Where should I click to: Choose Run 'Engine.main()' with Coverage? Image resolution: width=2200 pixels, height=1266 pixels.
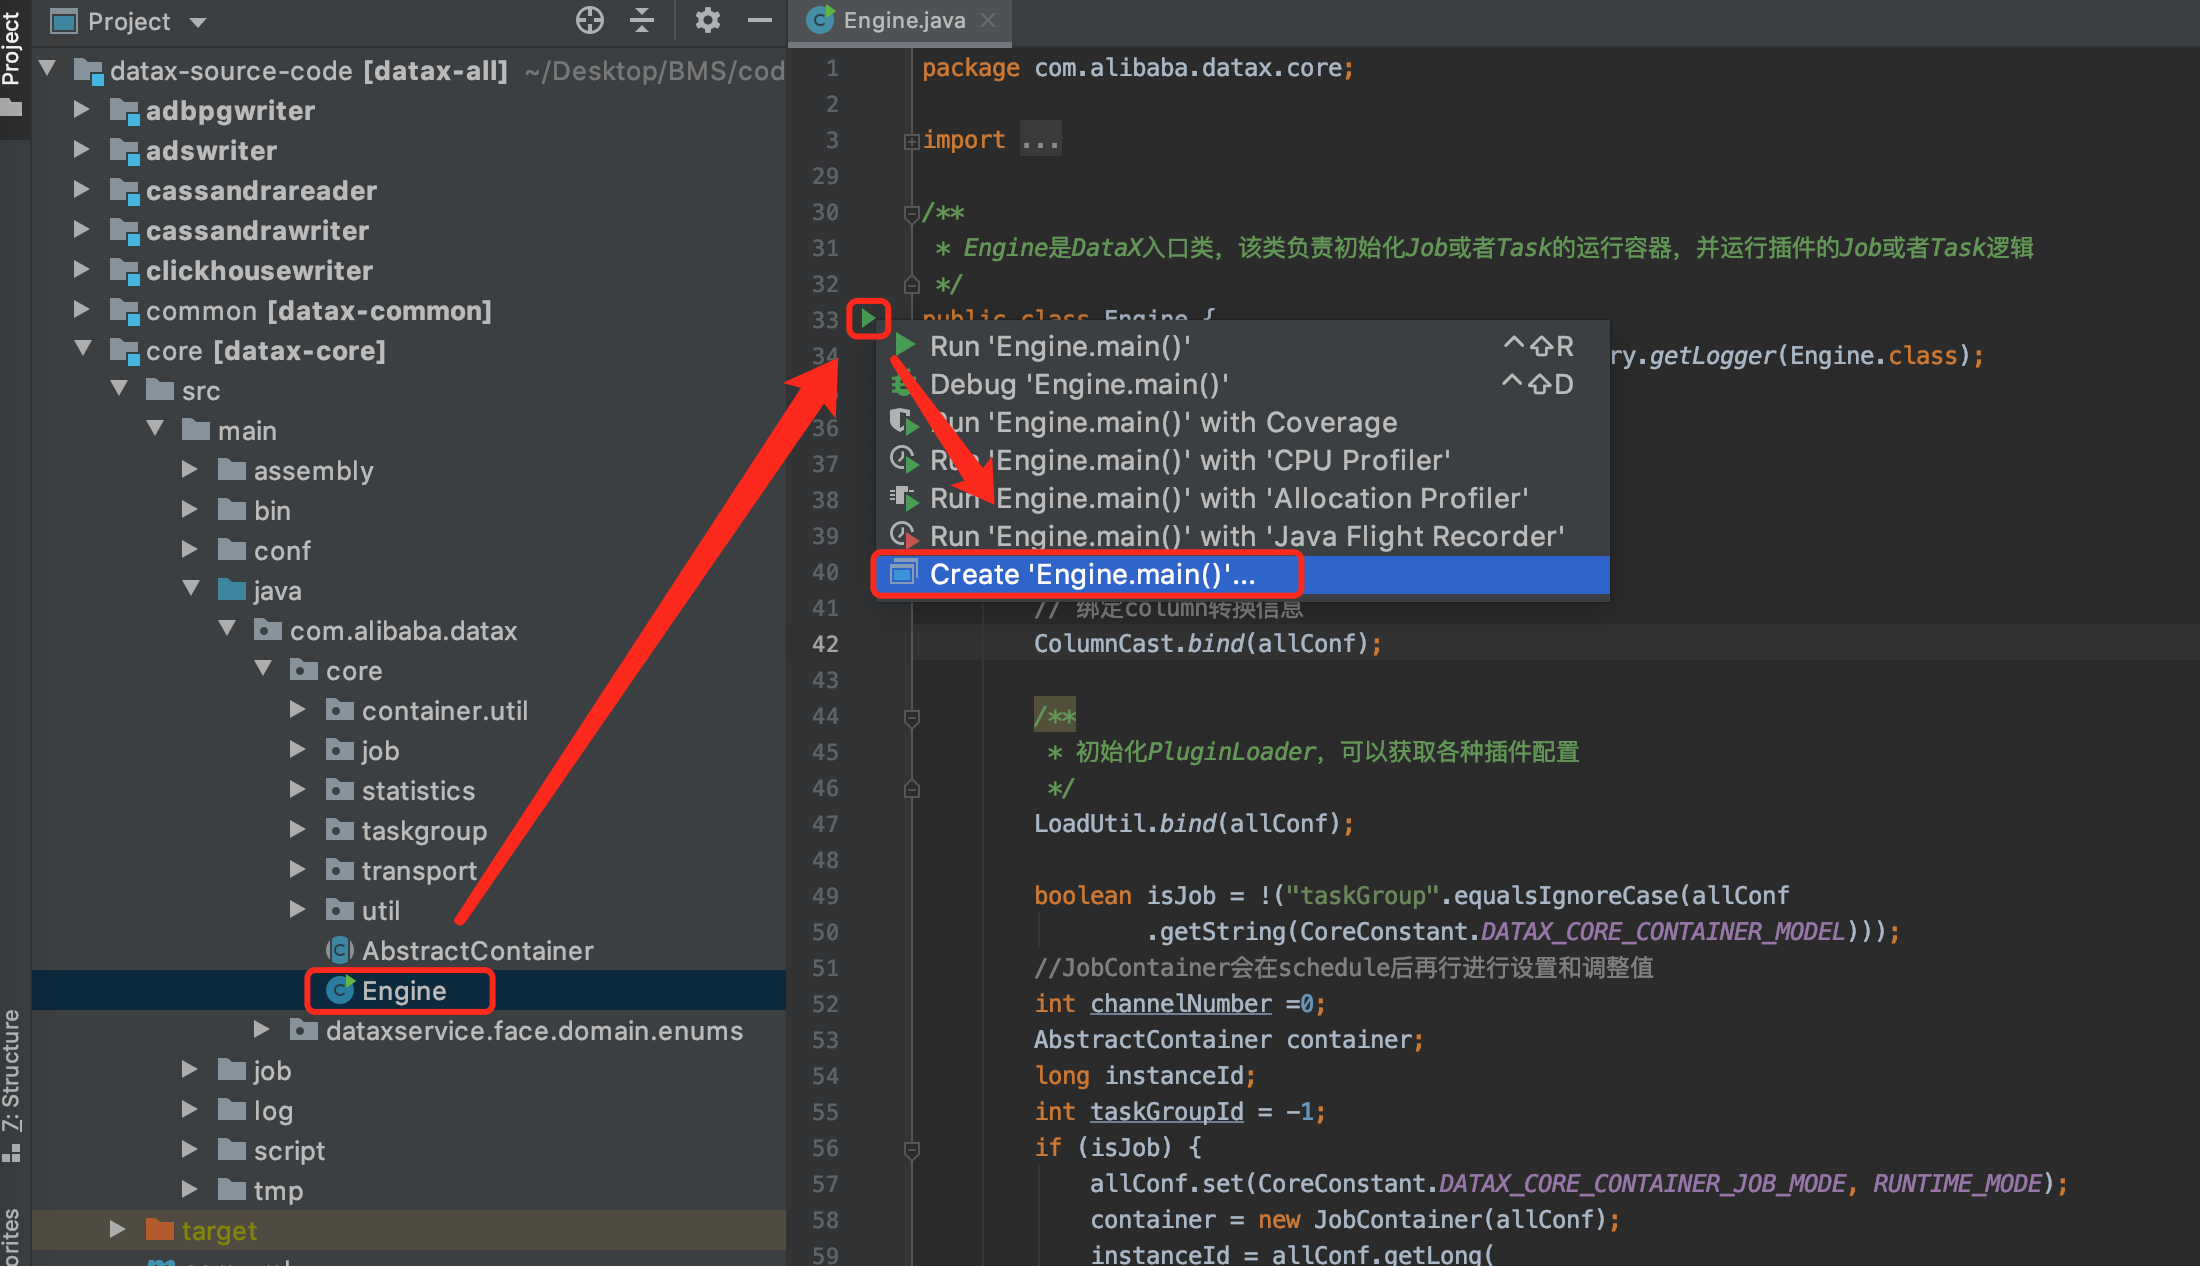pyautogui.click(x=1243, y=422)
